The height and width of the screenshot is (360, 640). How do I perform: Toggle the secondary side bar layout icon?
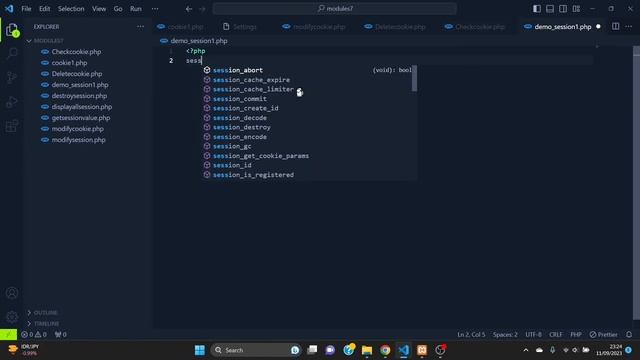(x=563, y=9)
